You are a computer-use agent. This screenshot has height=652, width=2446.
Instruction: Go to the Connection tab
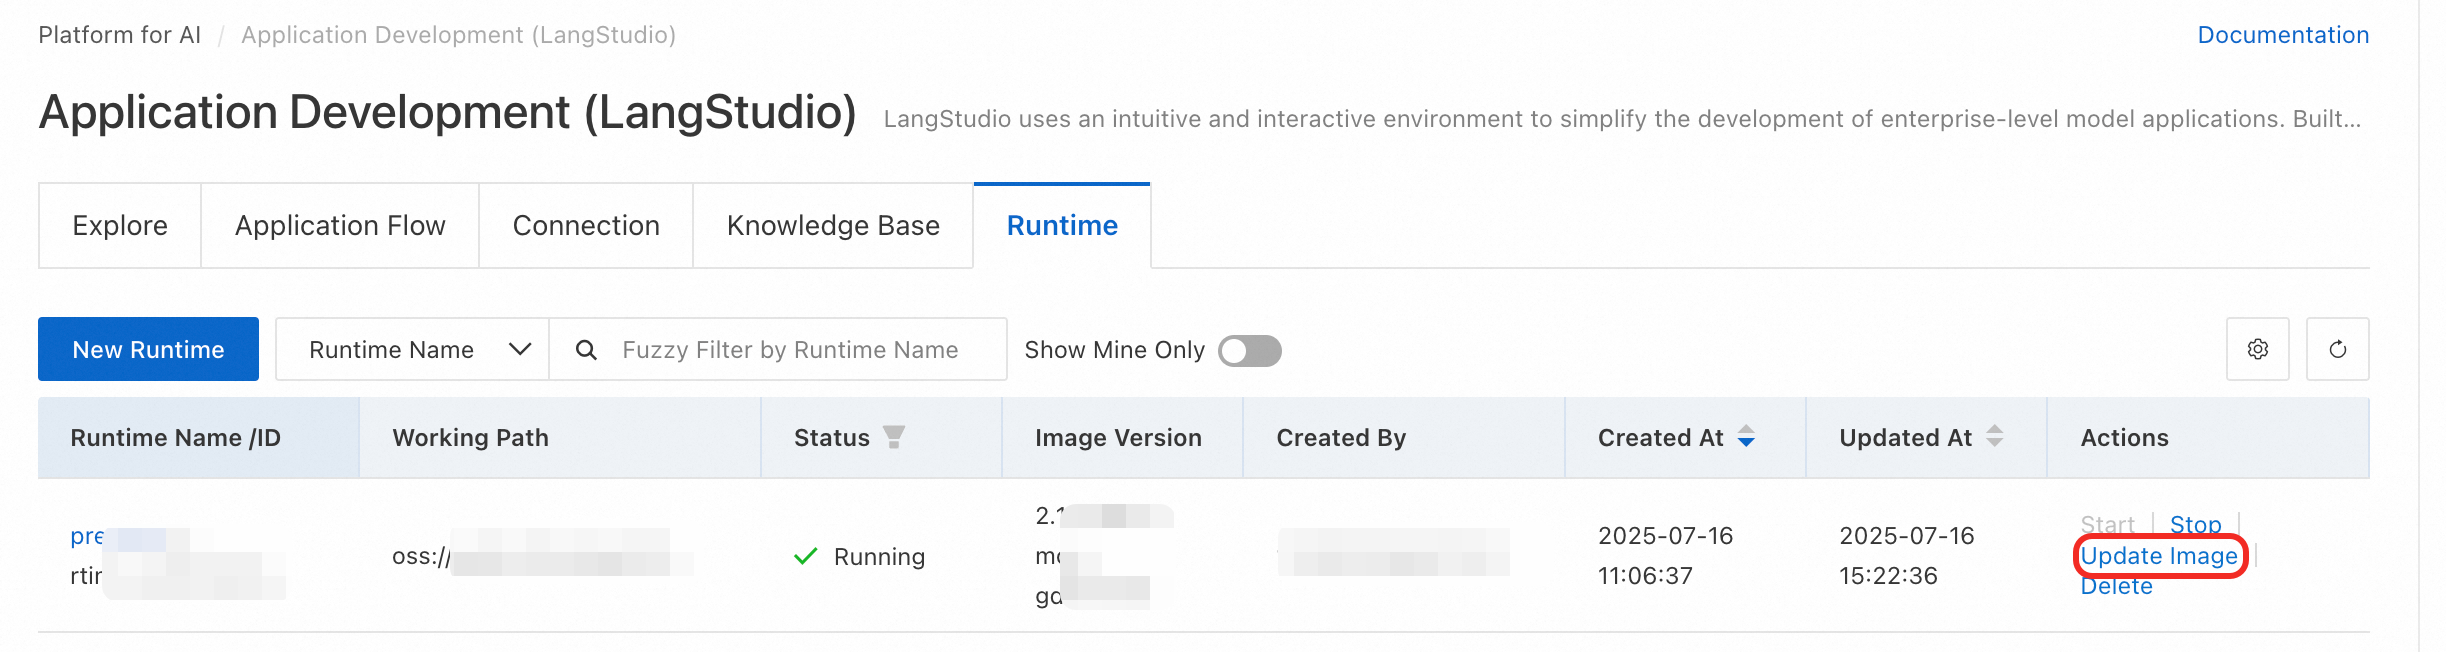tap(586, 226)
